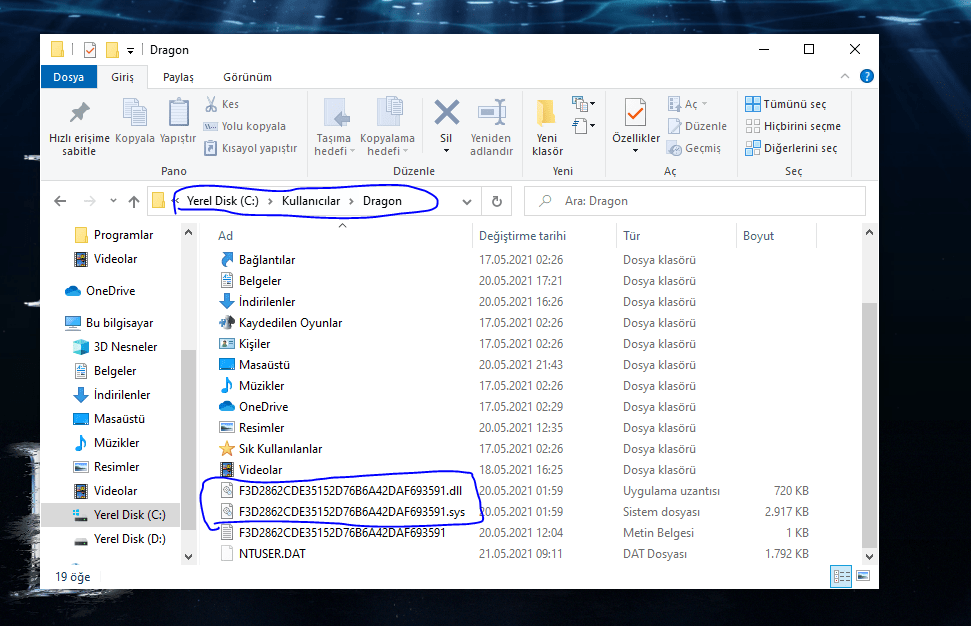Click the blue help question mark icon
The height and width of the screenshot is (626, 971).
coord(867,76)
